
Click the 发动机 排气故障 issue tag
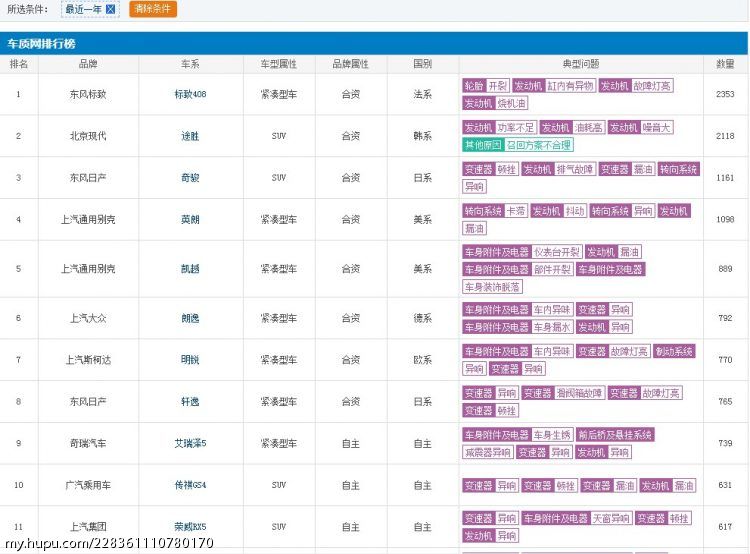[x=558, y=169]
